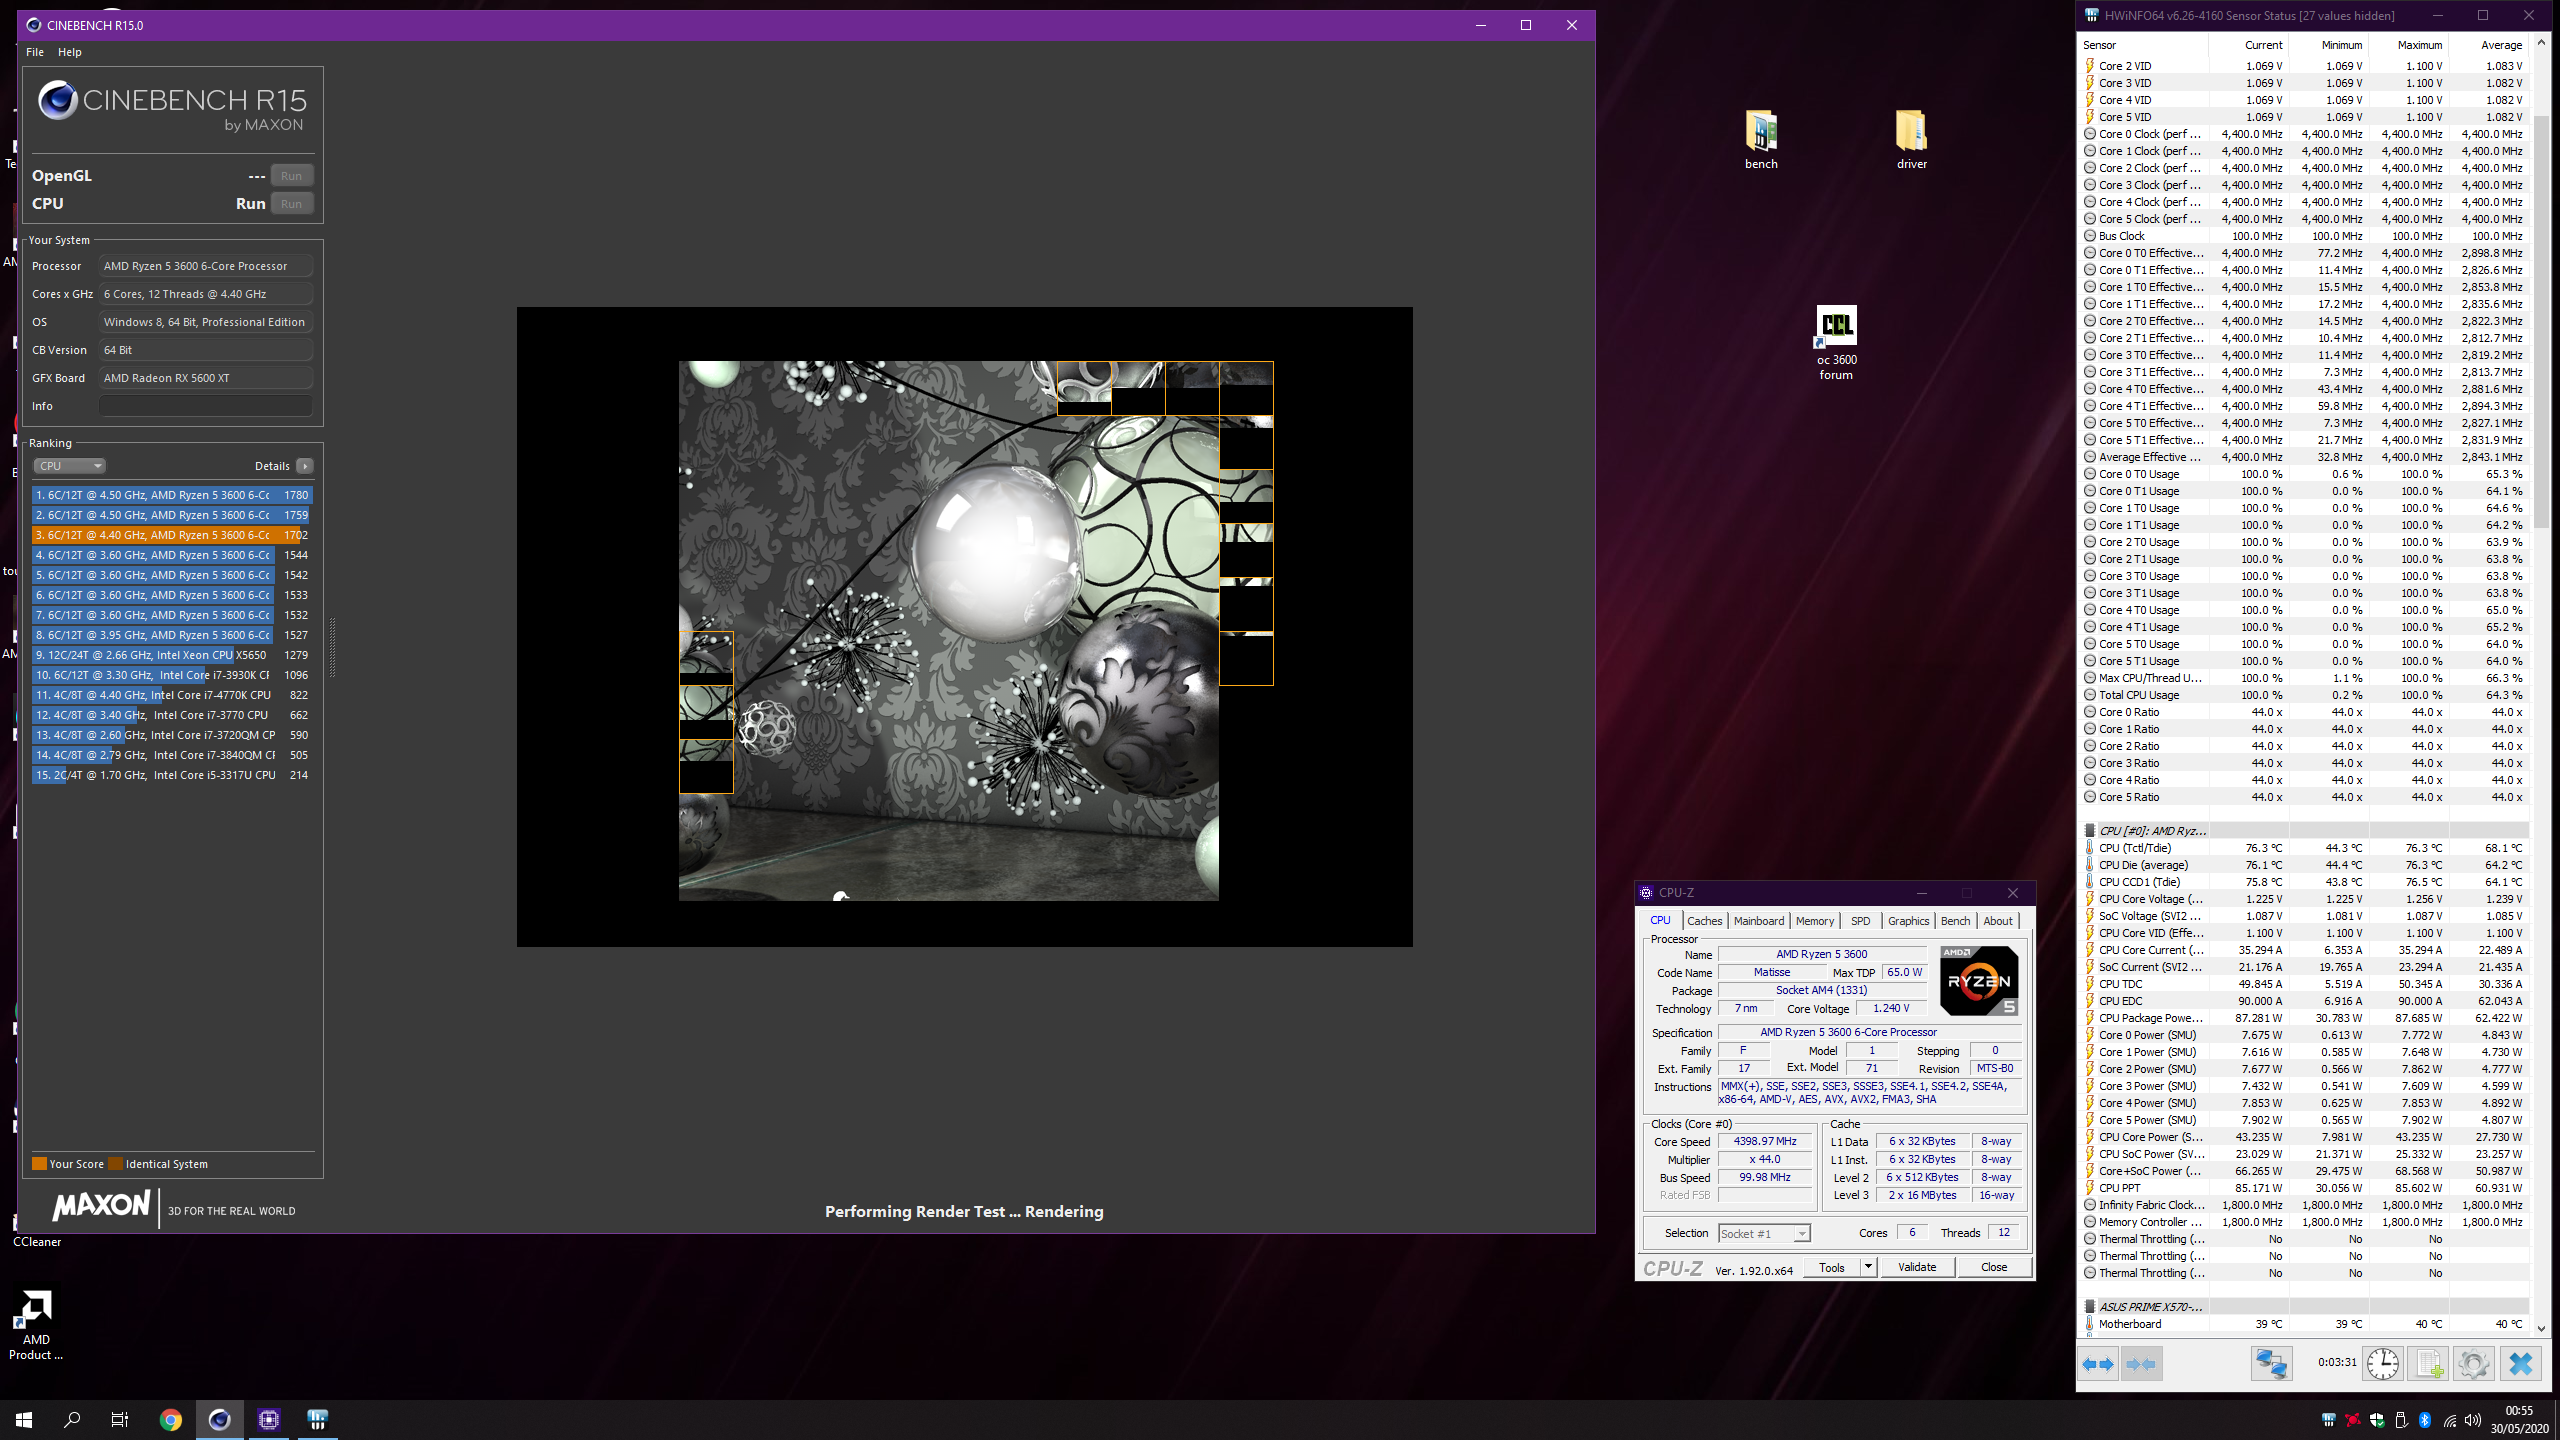Open the CPU ranking type dropdown
Screen dimensions: 2560x1440
coord(69,466)
